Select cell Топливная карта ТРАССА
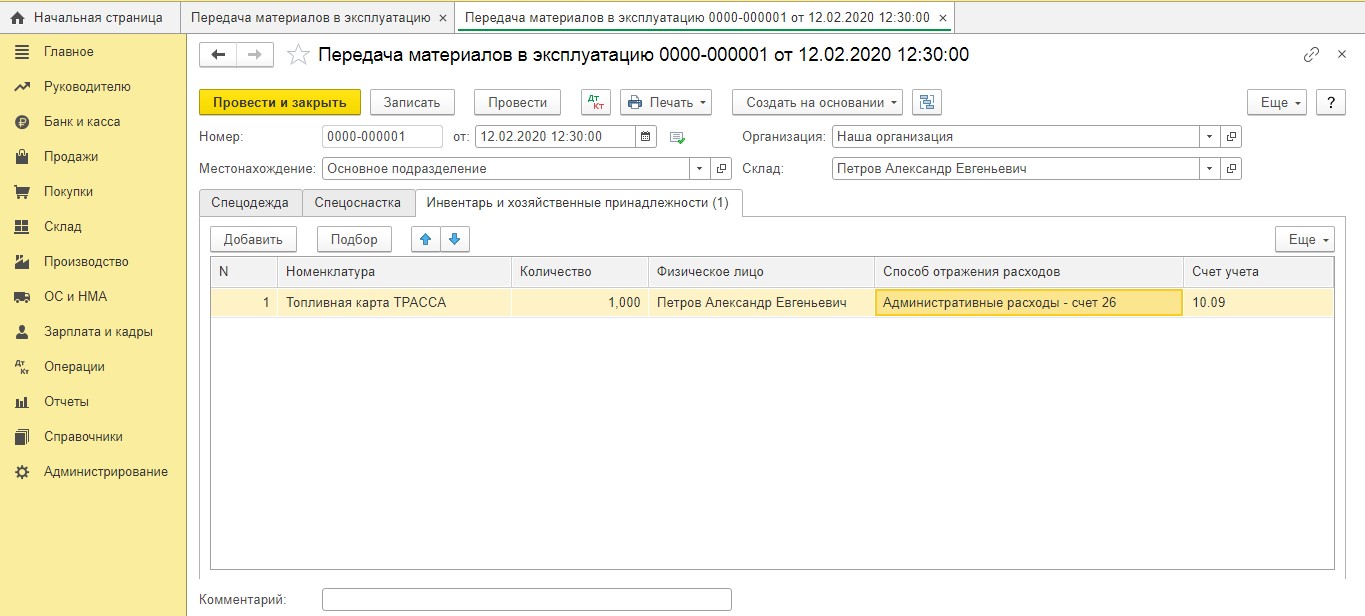 [x=394, y=302]
